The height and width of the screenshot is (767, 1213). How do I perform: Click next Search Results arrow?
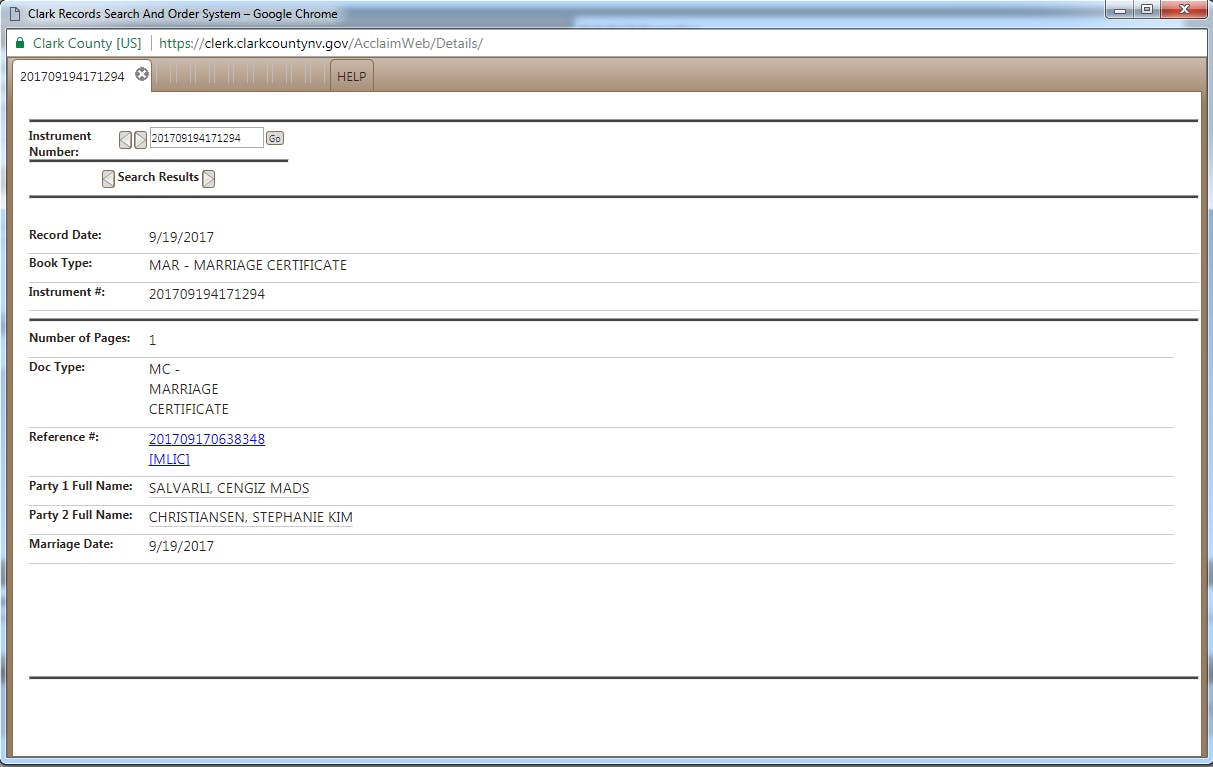(208, 179)
